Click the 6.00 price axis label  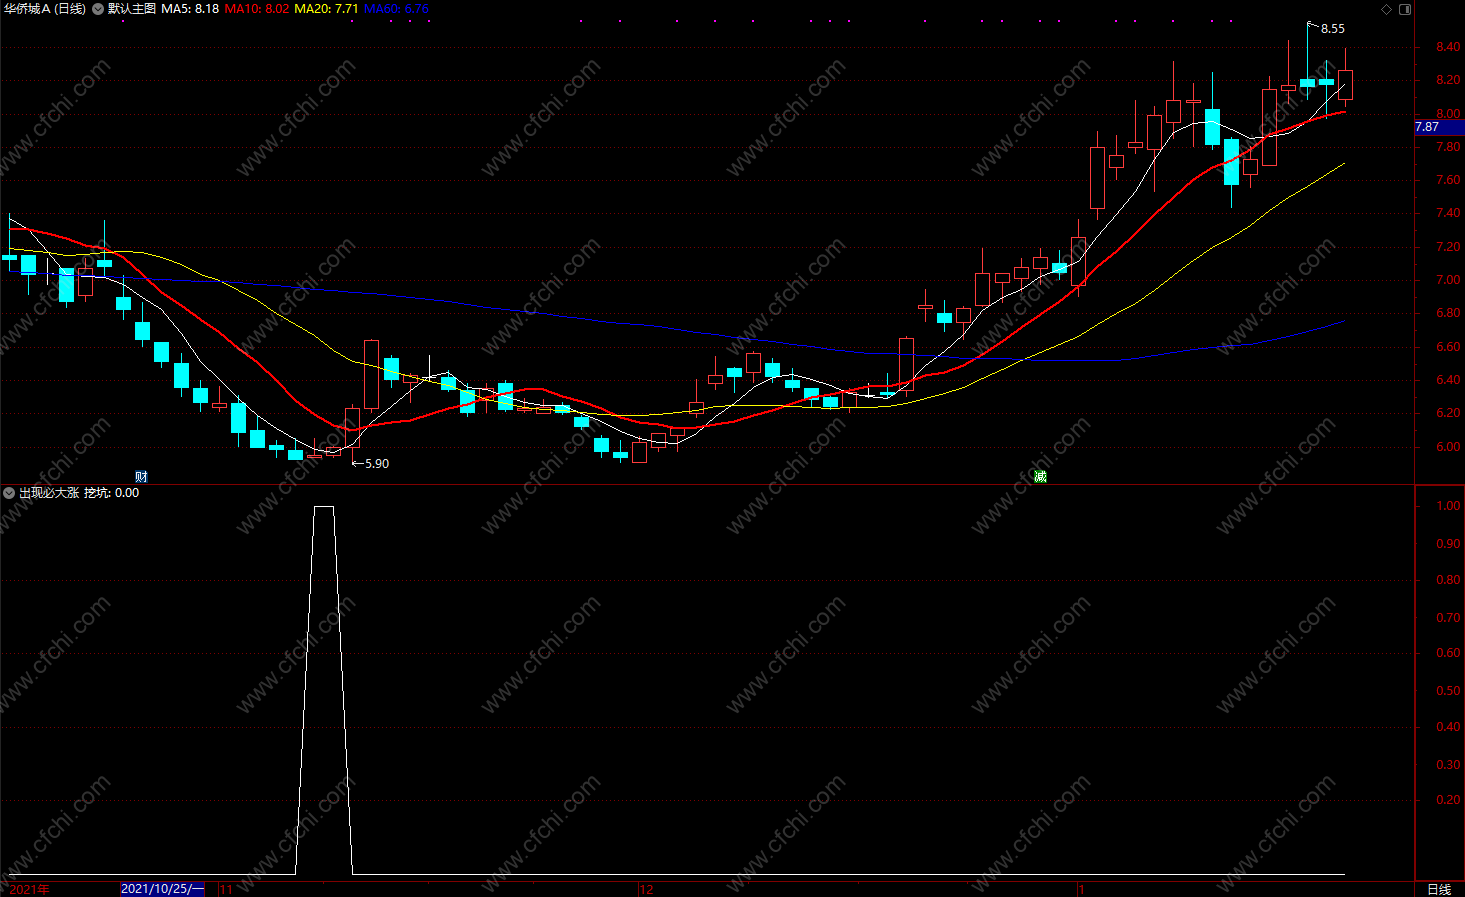coord(1448,447)
